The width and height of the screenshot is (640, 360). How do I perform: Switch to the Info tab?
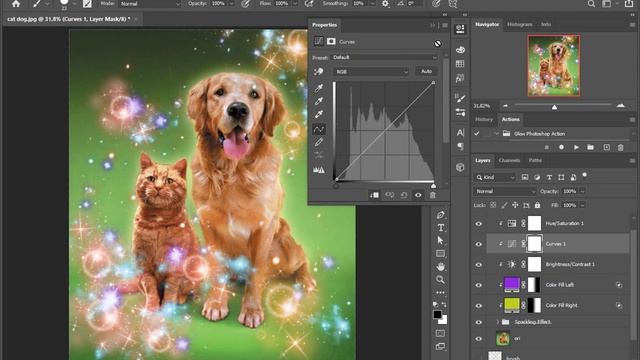click(x=546, y=24)
